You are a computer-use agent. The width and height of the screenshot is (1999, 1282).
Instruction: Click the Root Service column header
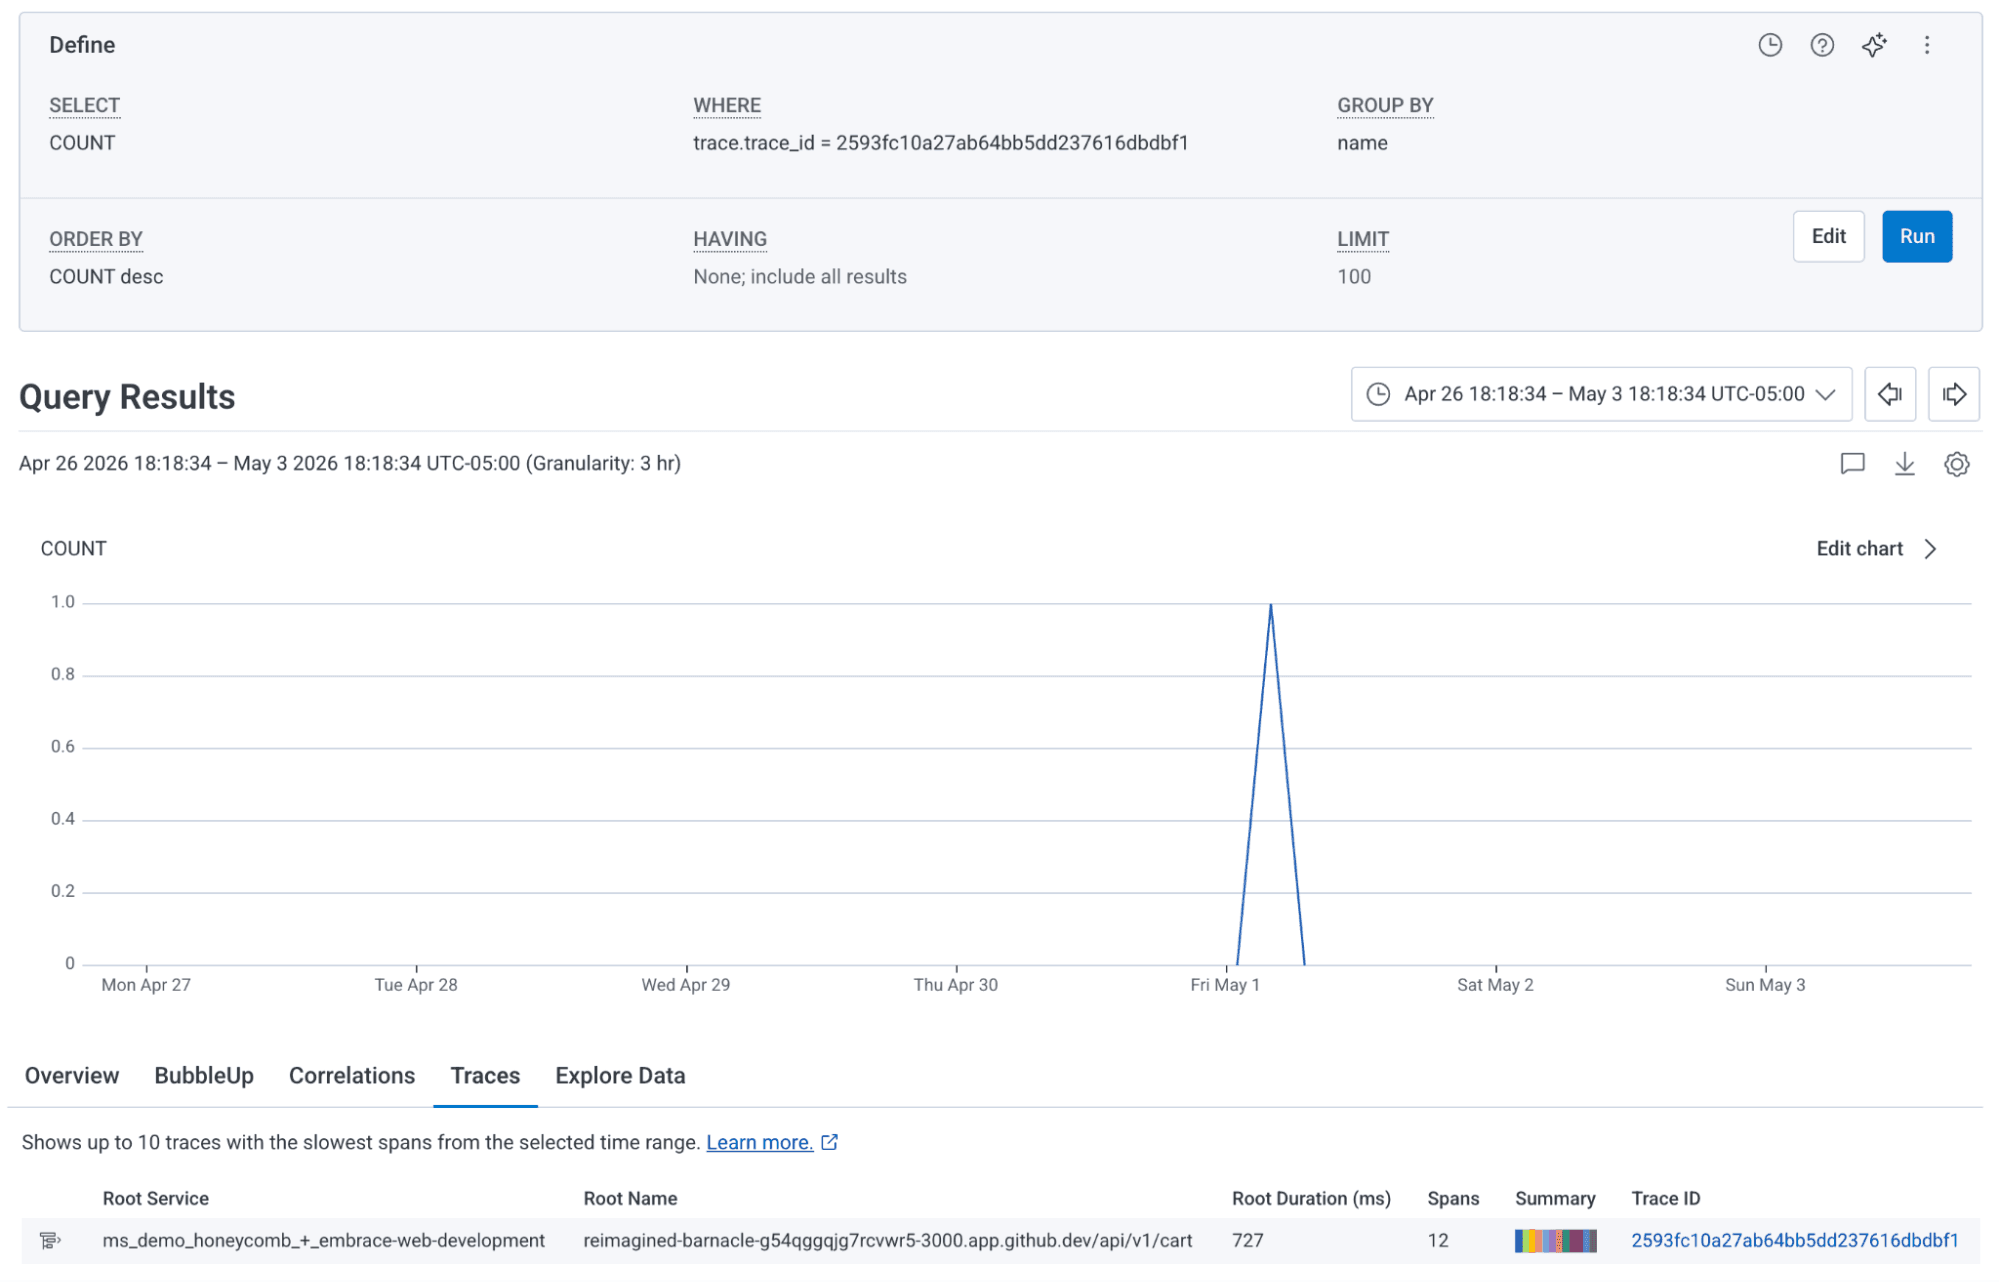[x=156, y=1199]
